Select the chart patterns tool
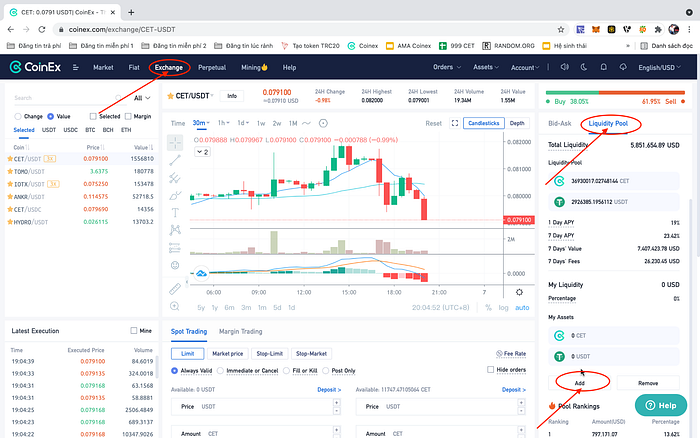Viewport: 700px width, 438px height. point(175,230)
